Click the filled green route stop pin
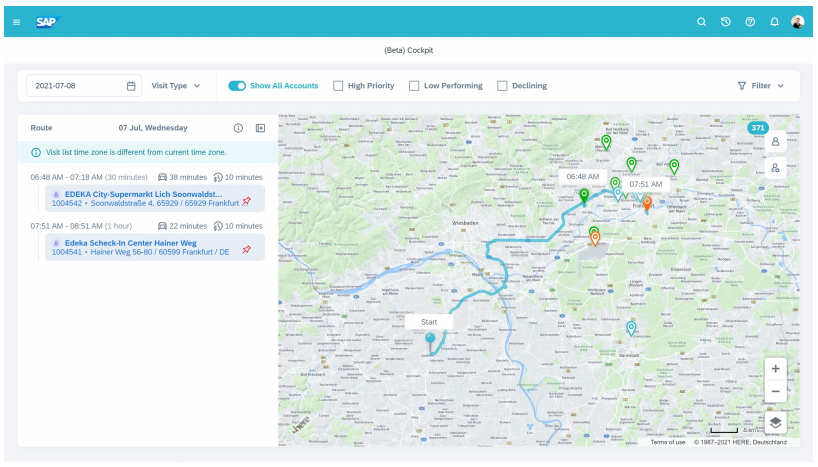This screenshot has height=467, width=818. click(584, 196)
